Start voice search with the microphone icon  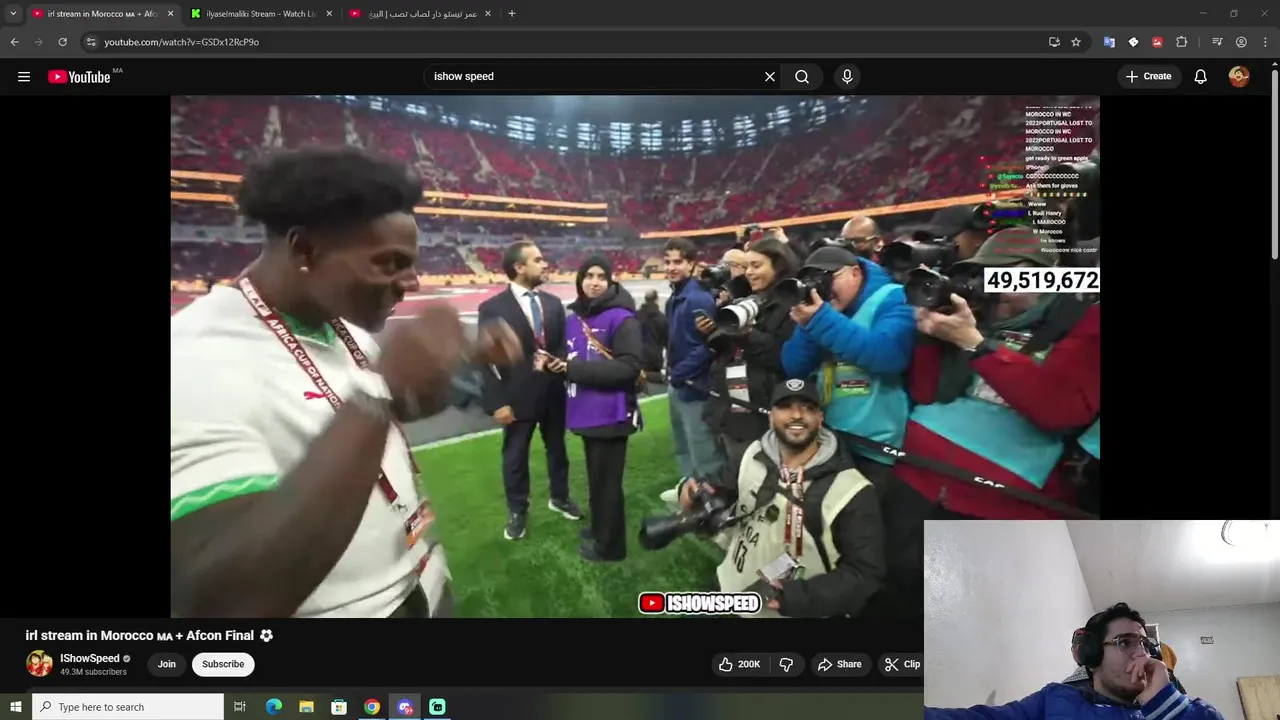point(847,76)
